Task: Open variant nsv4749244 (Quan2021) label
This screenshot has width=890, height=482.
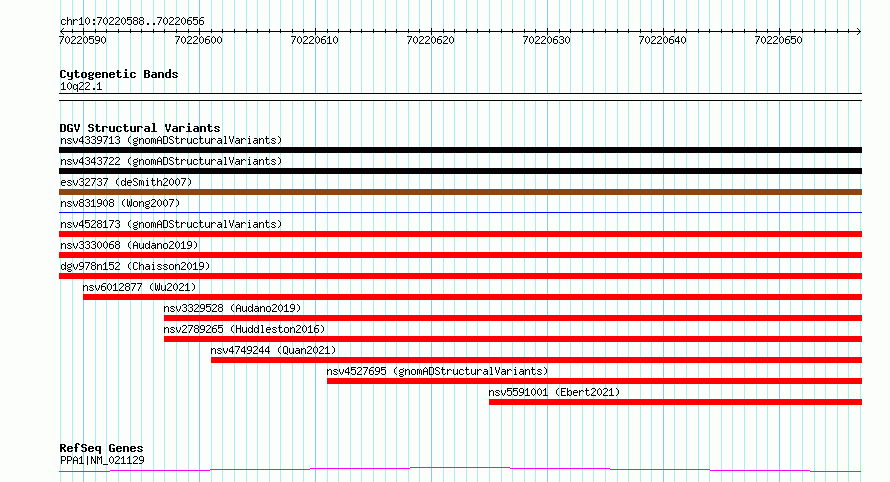Action: [273, 350]
